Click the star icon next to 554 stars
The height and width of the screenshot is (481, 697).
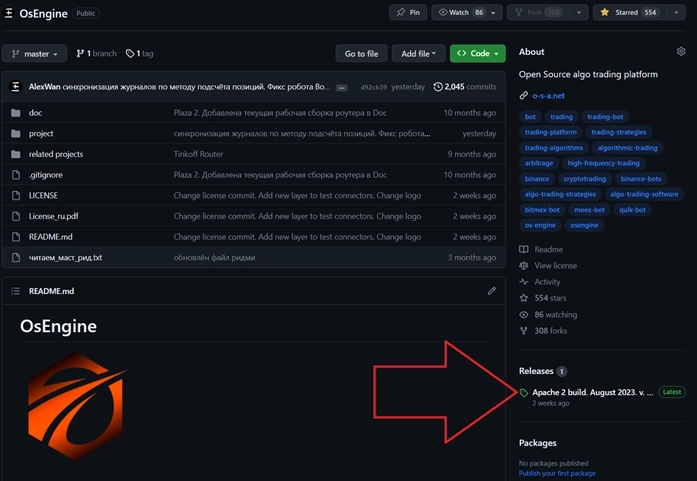click(524, 298)
